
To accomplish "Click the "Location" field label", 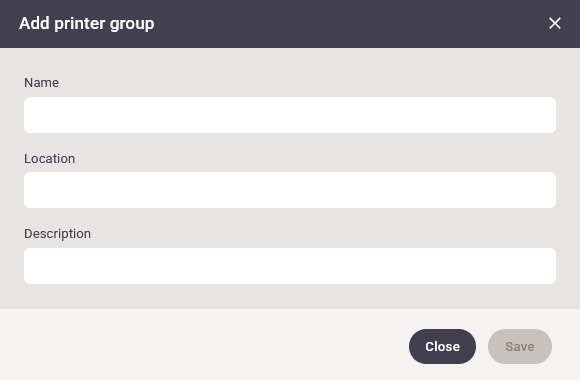I will 50,159.
